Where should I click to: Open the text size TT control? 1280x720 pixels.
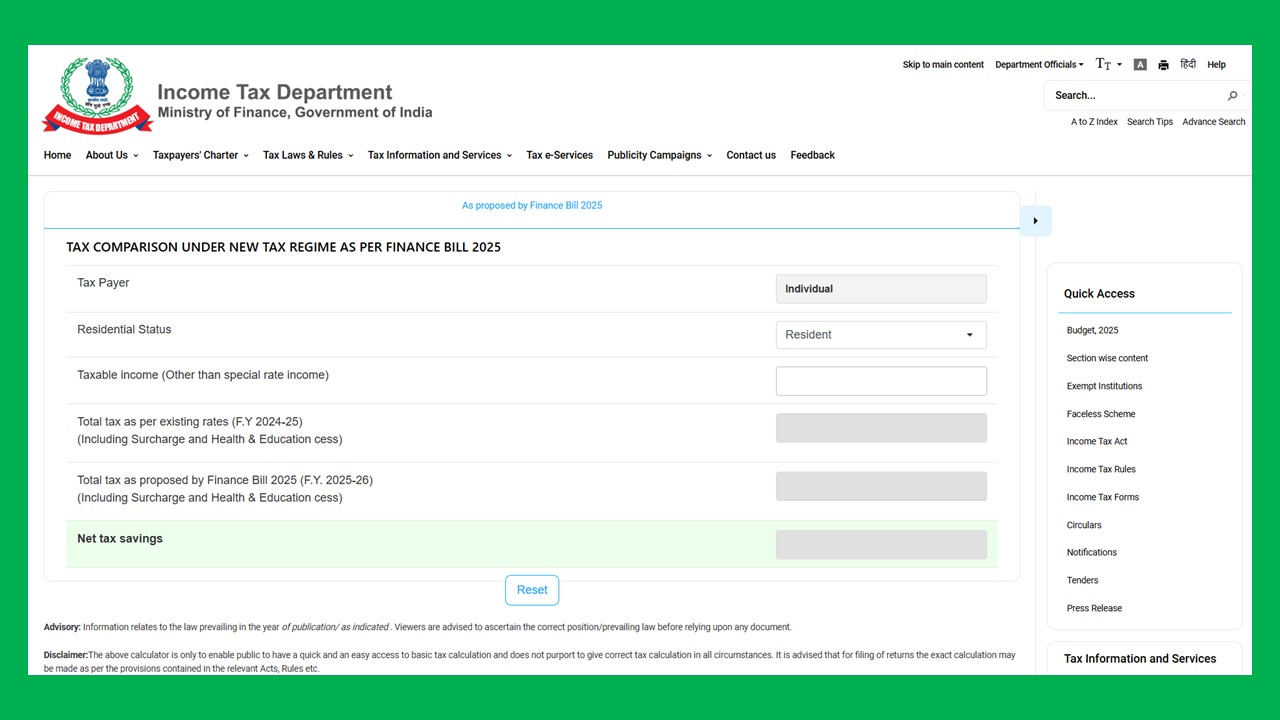click(1108, 64)
